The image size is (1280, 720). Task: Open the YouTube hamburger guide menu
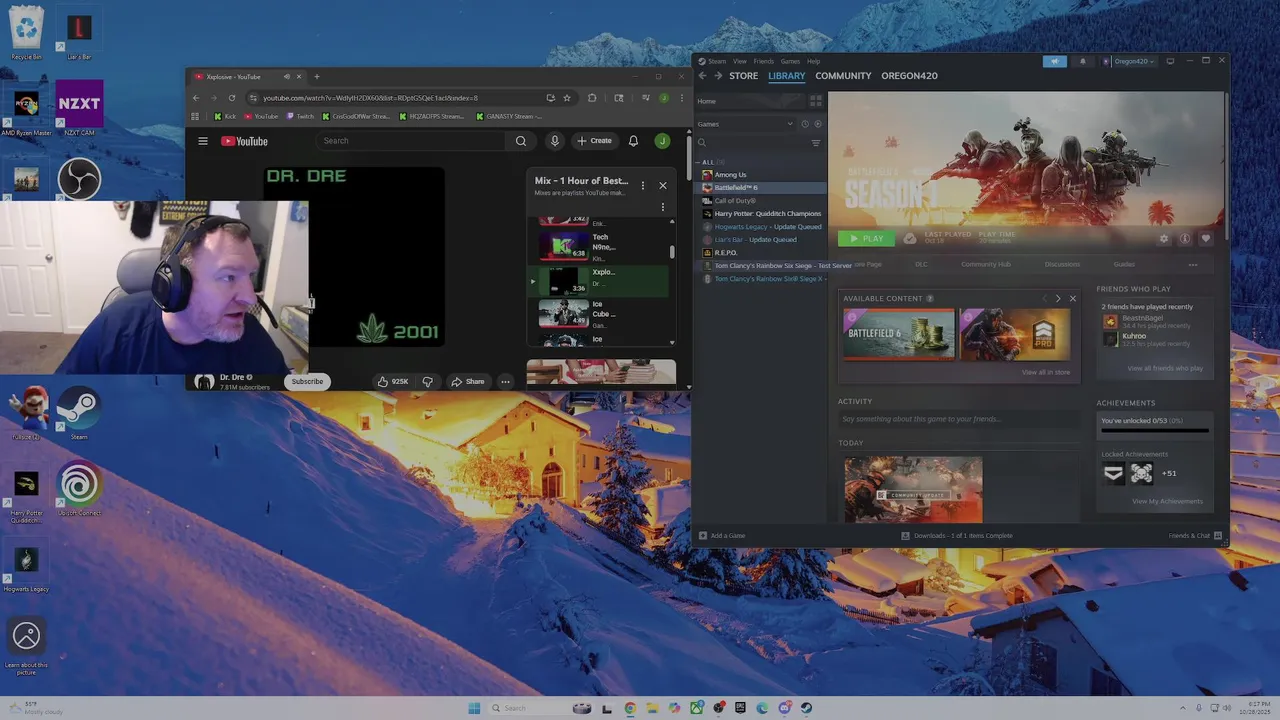click(x=203, y=141)
